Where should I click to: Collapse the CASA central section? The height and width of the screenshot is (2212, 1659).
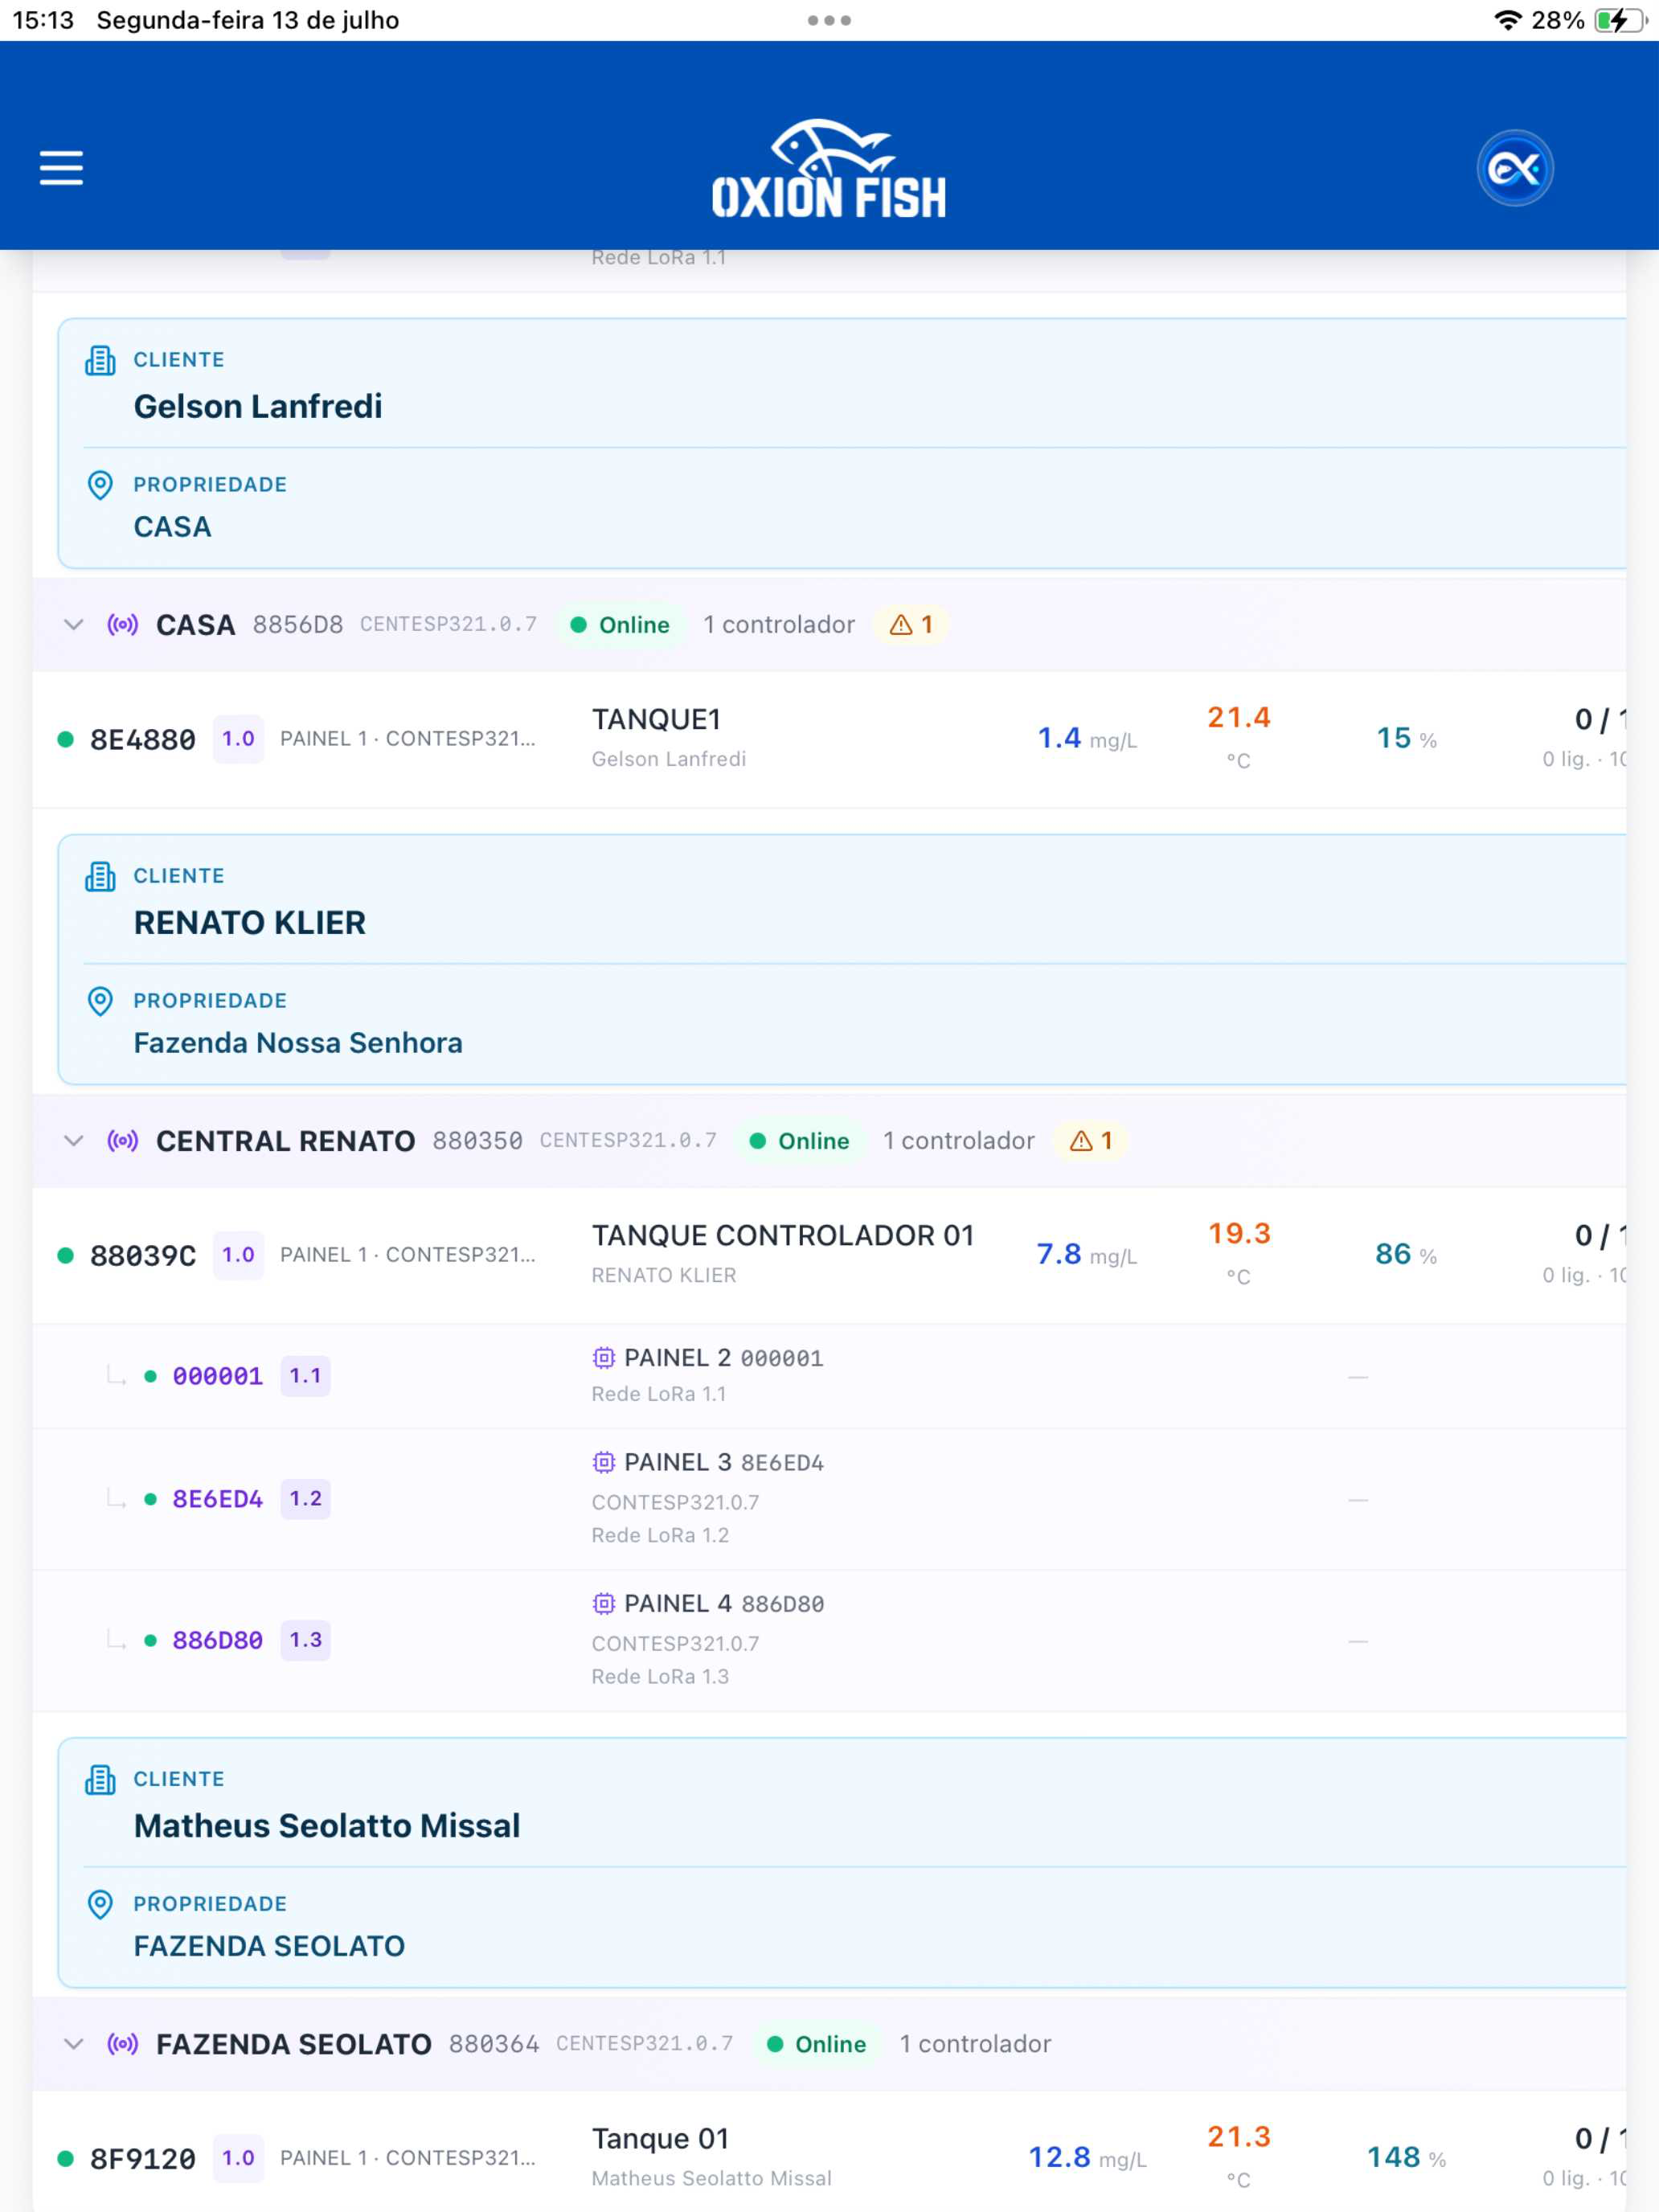tap(73, 625)
